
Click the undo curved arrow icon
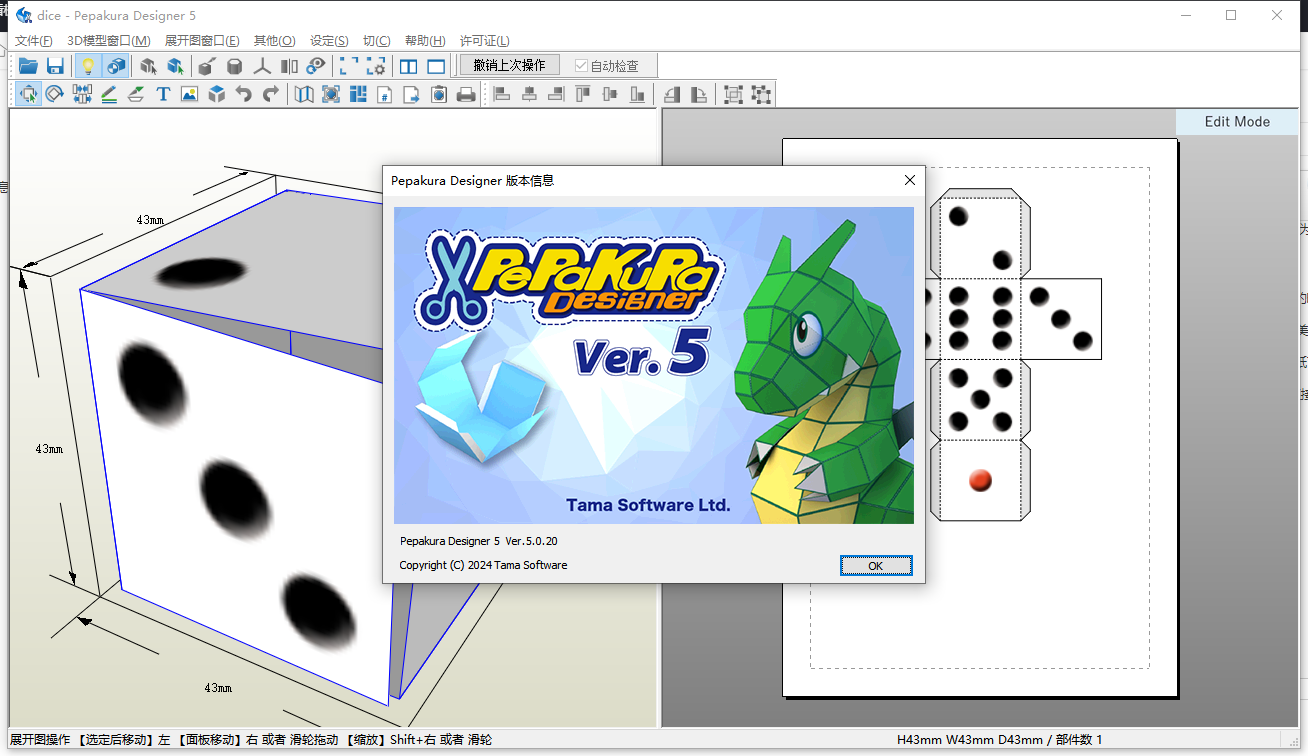(x=244, y=94)
